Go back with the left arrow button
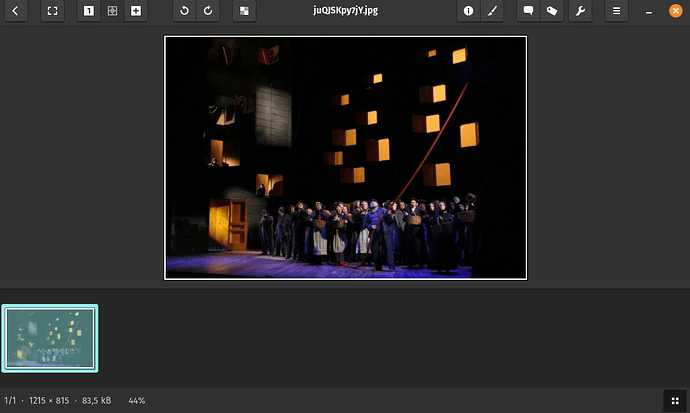This screenshot has height=413, width=690. [16, 11]
